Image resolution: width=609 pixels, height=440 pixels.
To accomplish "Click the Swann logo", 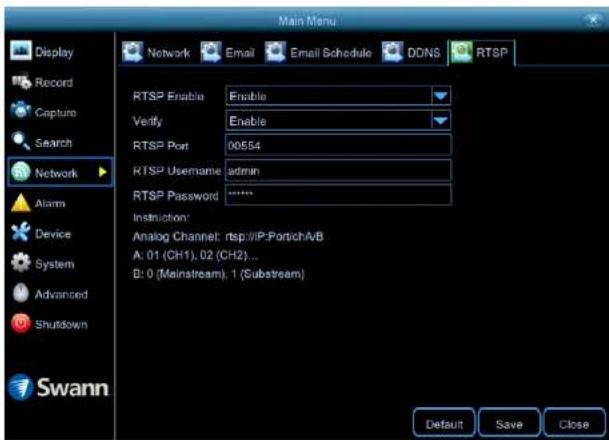I will coord(58,387).
